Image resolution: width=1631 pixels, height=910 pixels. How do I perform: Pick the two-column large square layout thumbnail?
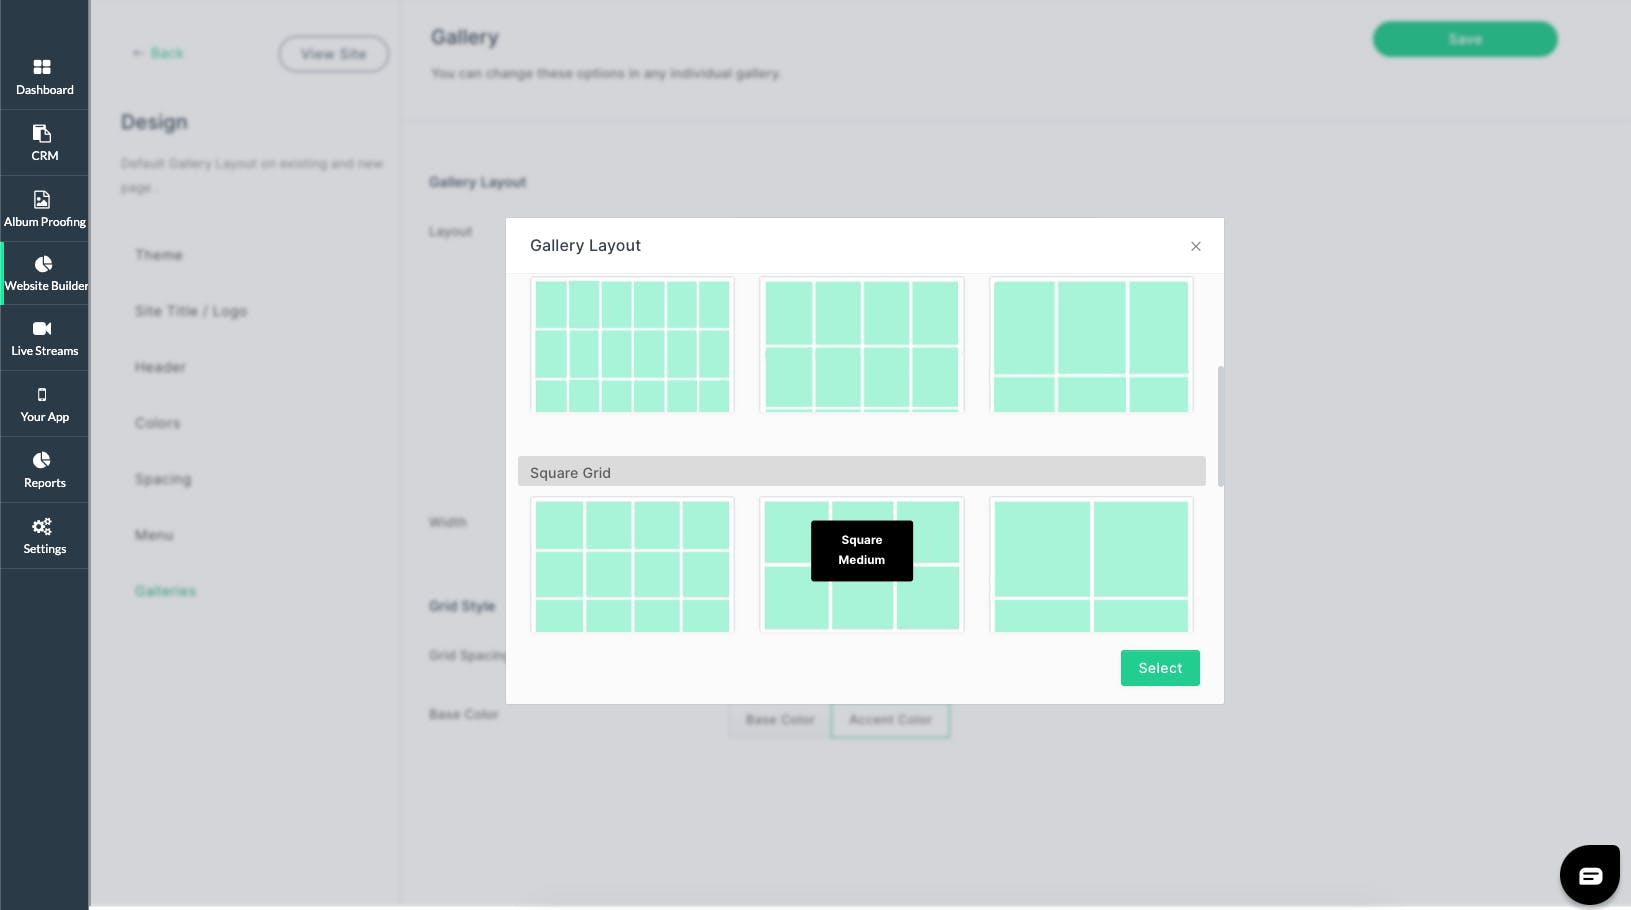pyautogui.click(x=1091, y=565)
